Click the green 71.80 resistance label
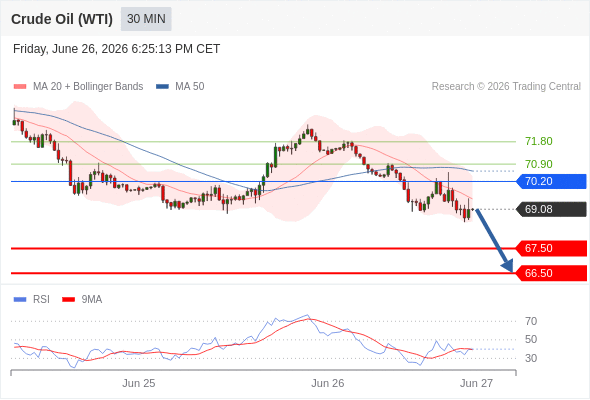Viewport: 590px width, 400px height. tap(539, 141)
